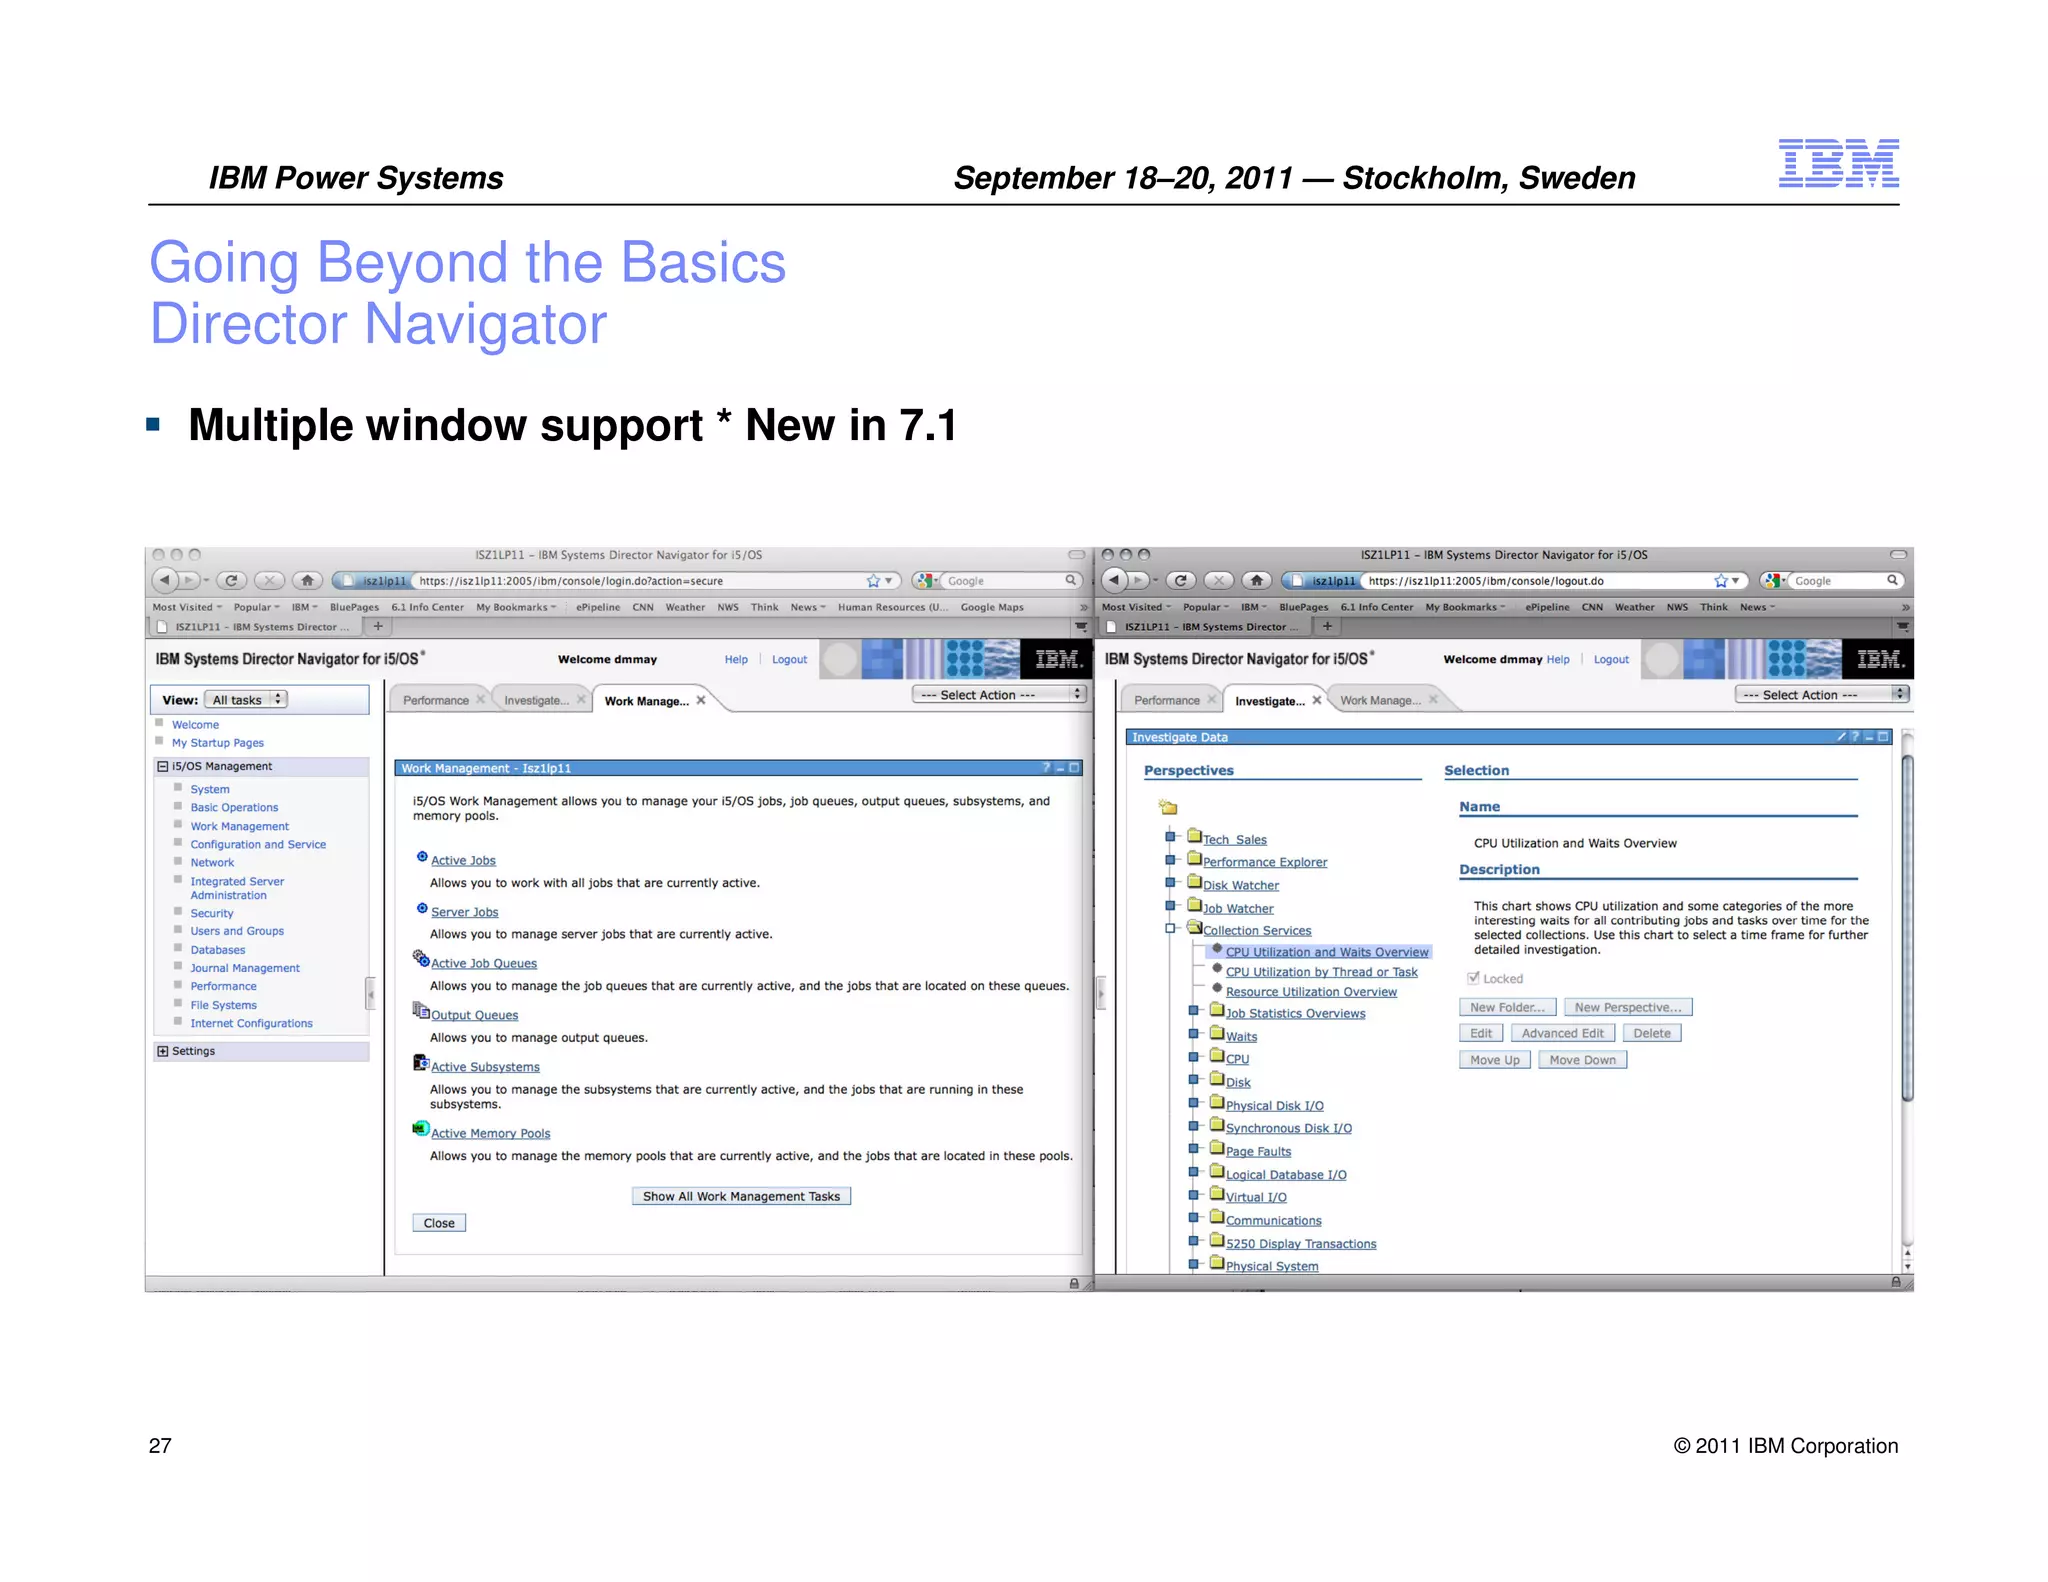
Task: Close the Work Manage tab in left window
Action: tap(701, 700)
